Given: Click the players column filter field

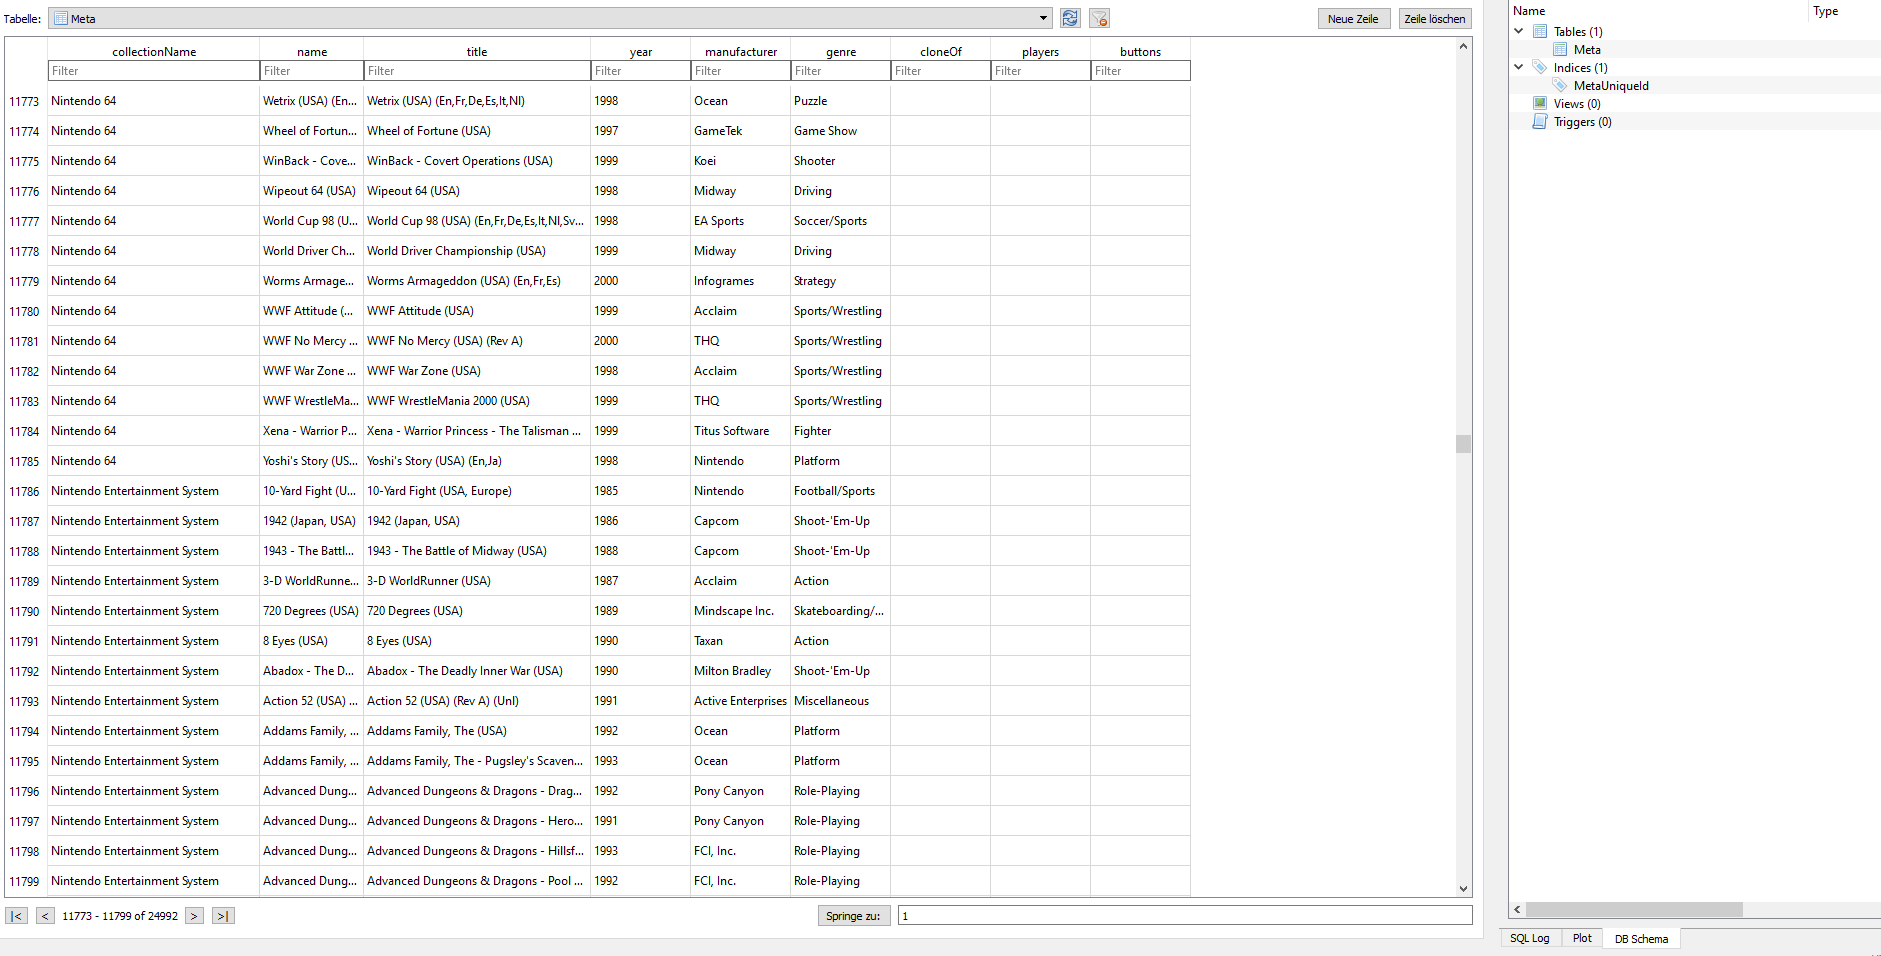Looking at the screenshot, I should point(1041,71).
